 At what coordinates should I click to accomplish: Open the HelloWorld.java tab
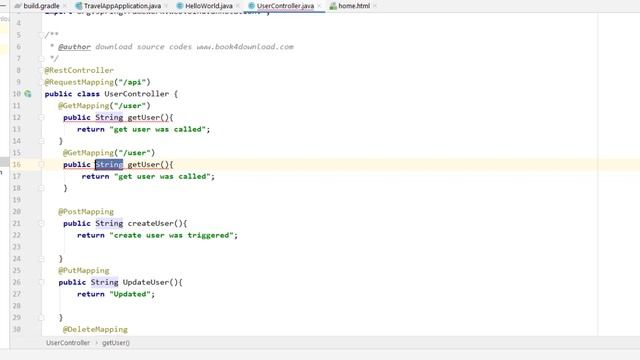click(209, 6)
